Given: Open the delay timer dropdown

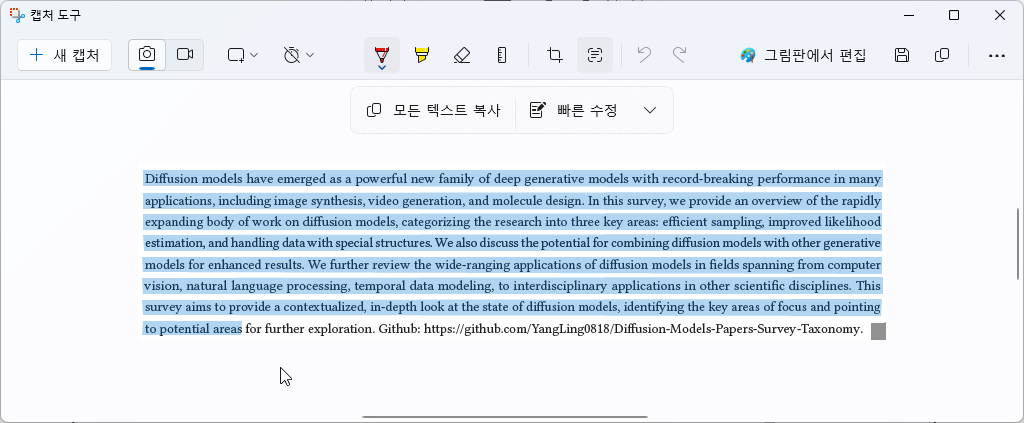Looking at the screenshot, I should (x=299, y=55).
